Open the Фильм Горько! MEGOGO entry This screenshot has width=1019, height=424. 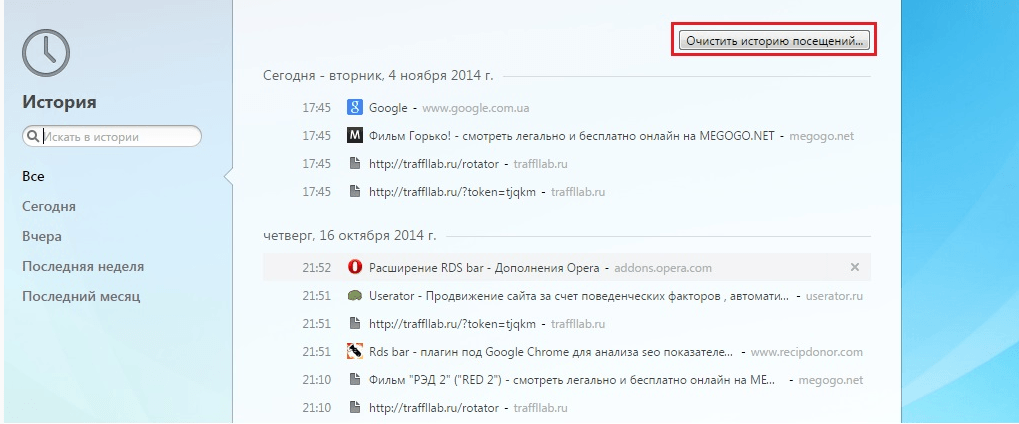coord(571,136)
